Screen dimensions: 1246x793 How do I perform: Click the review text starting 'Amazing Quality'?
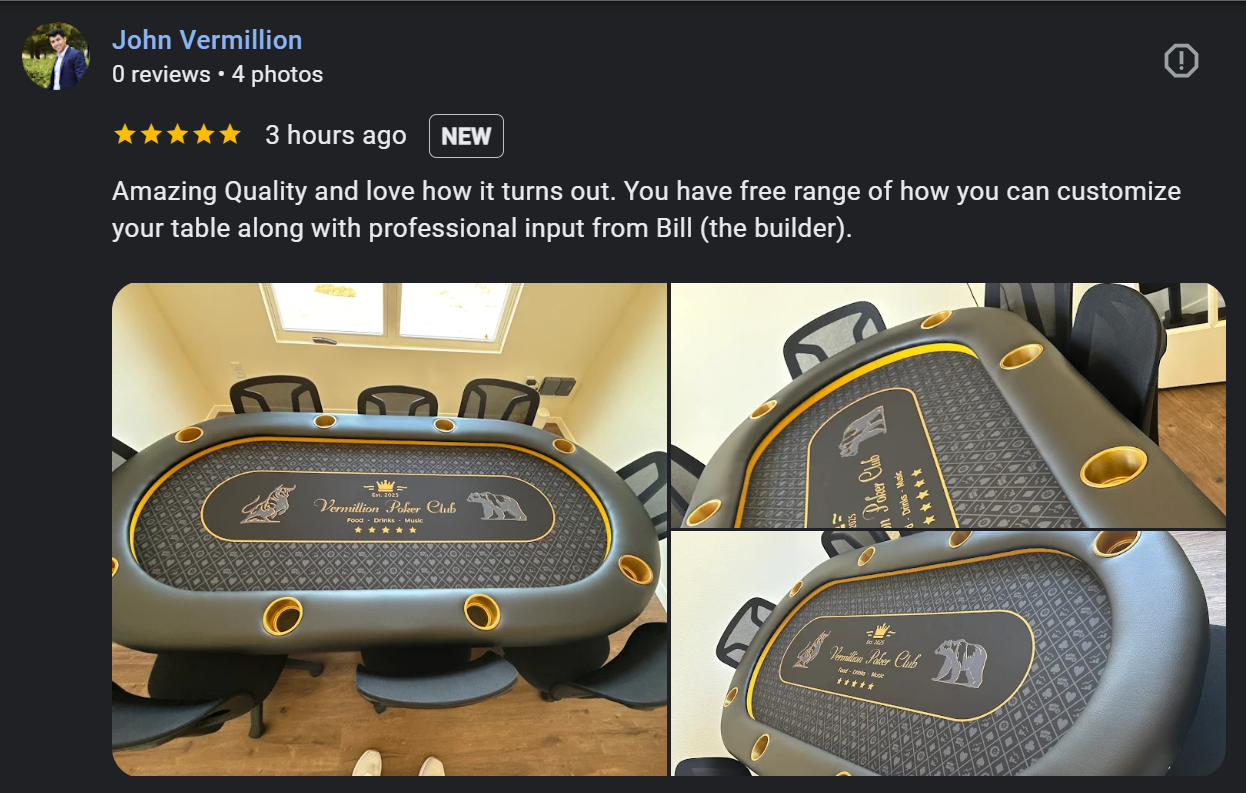click(647, 209)
